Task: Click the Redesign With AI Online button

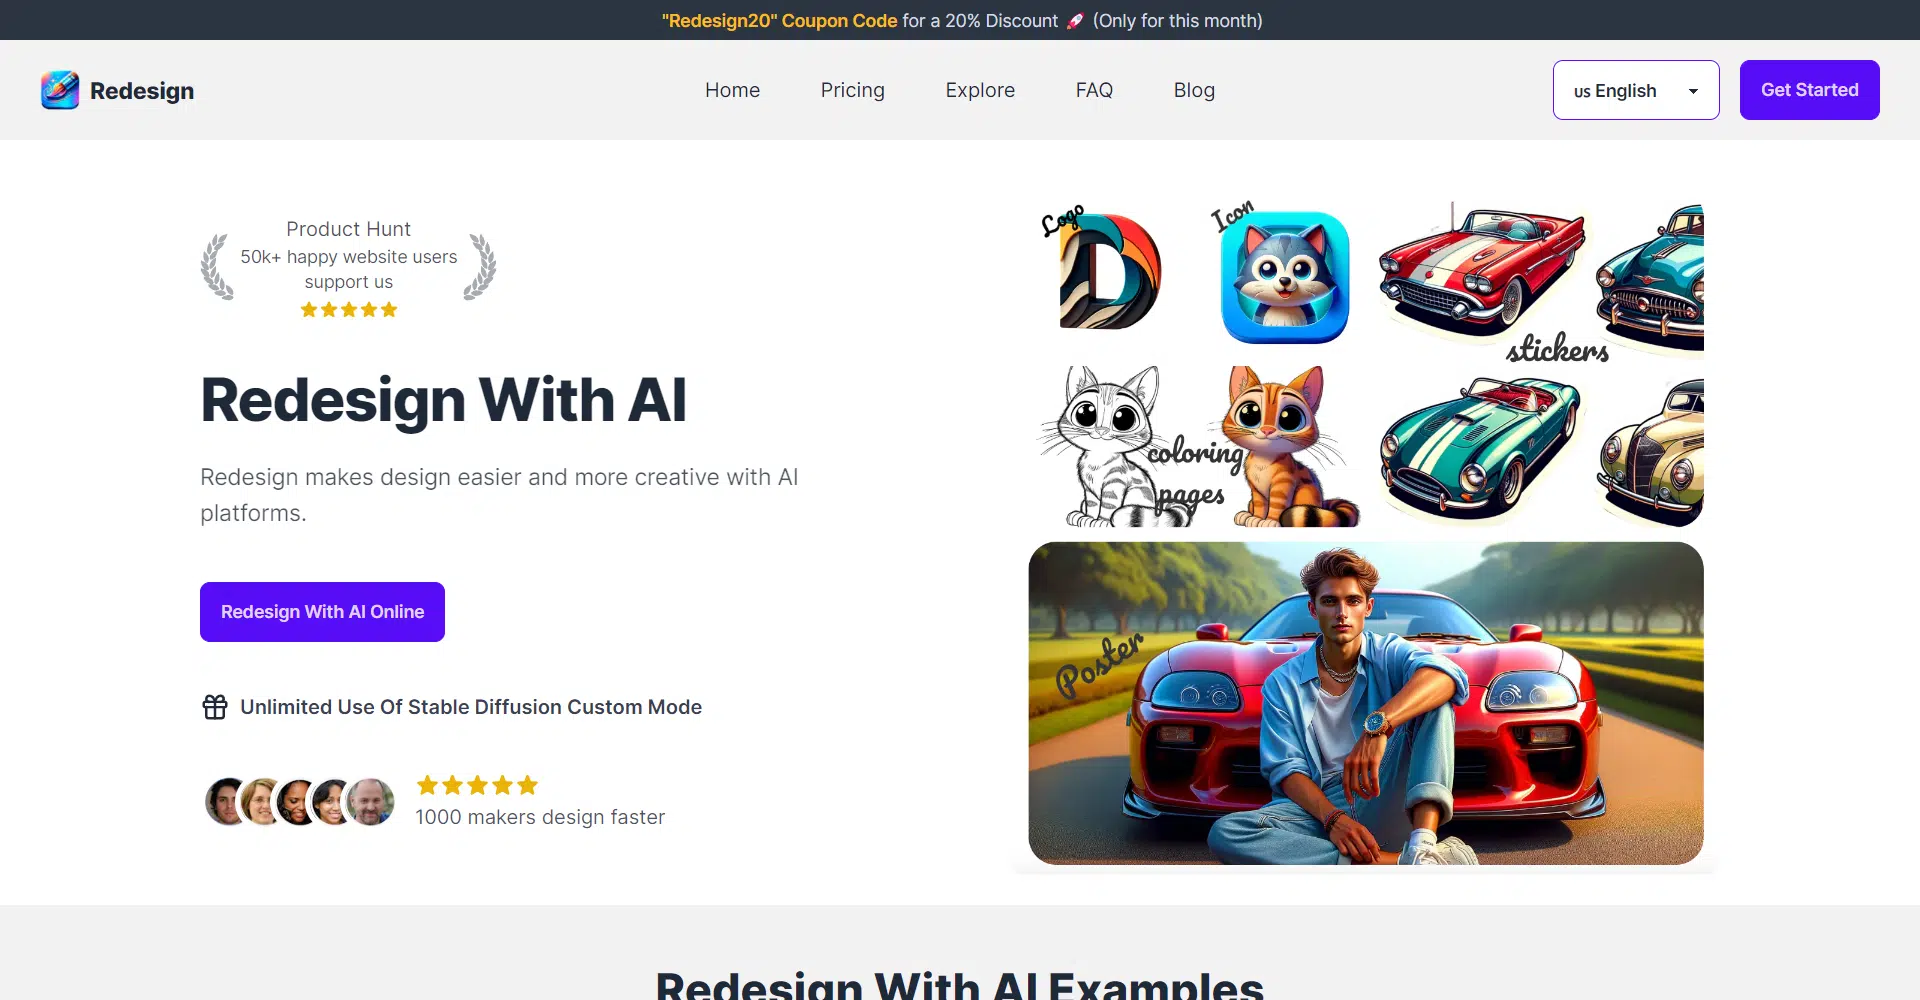Action: [322, 612]
